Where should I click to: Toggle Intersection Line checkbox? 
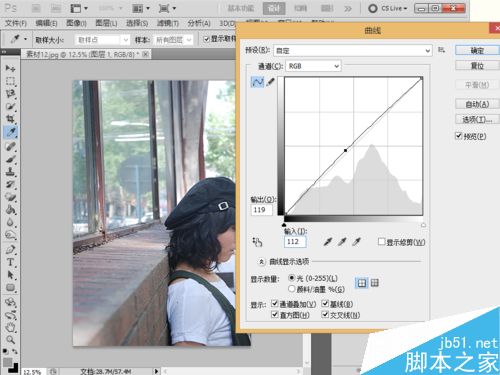click(x=325, y=314)
